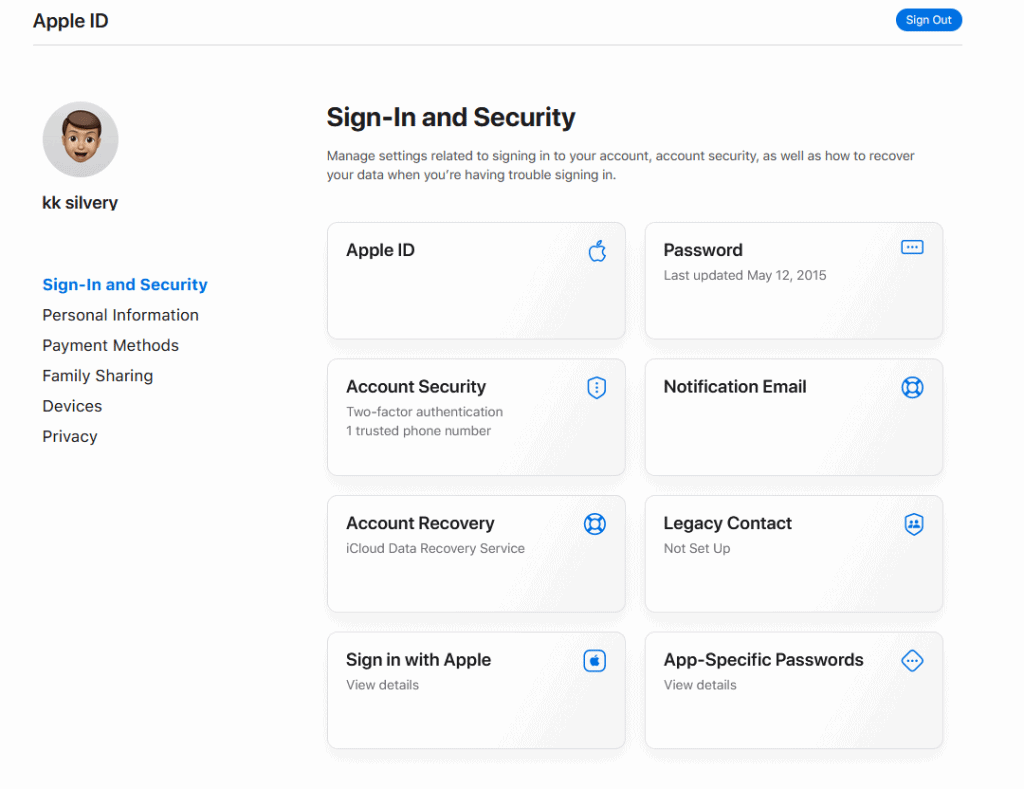Click 'View details' under App-Specific Passwords

[x=700, y=684]
